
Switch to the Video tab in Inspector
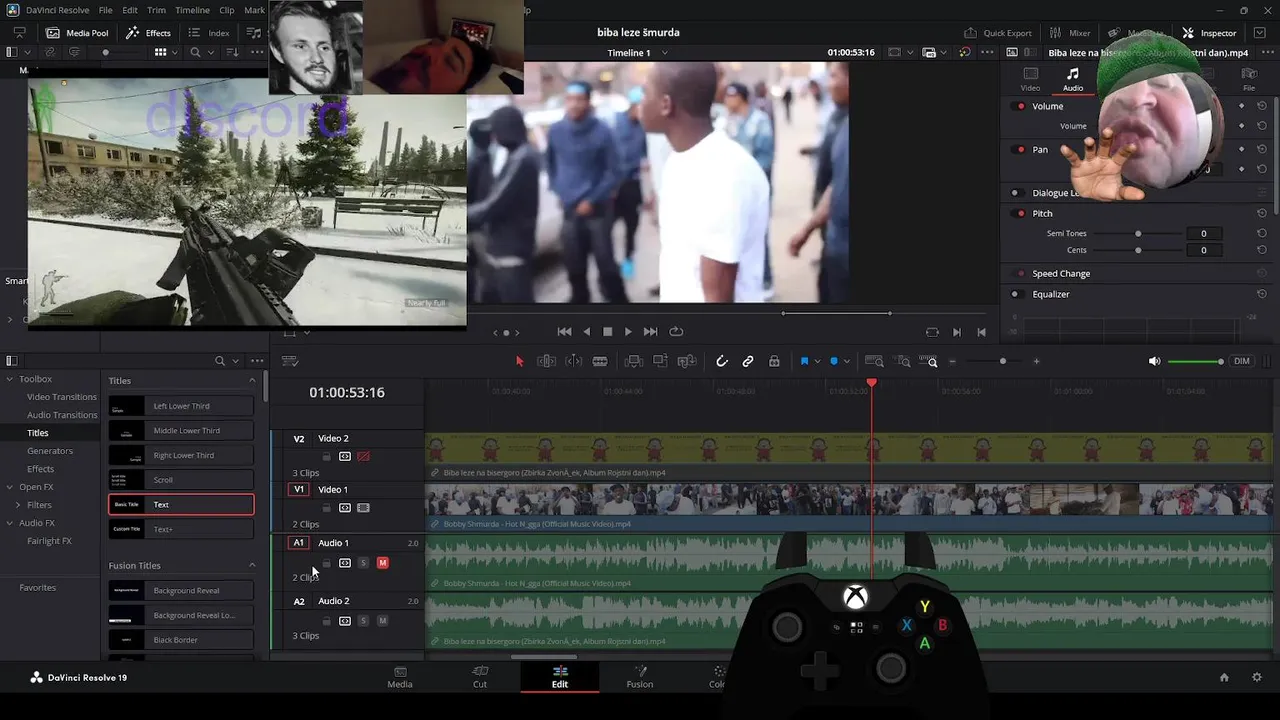point(1030,80)
